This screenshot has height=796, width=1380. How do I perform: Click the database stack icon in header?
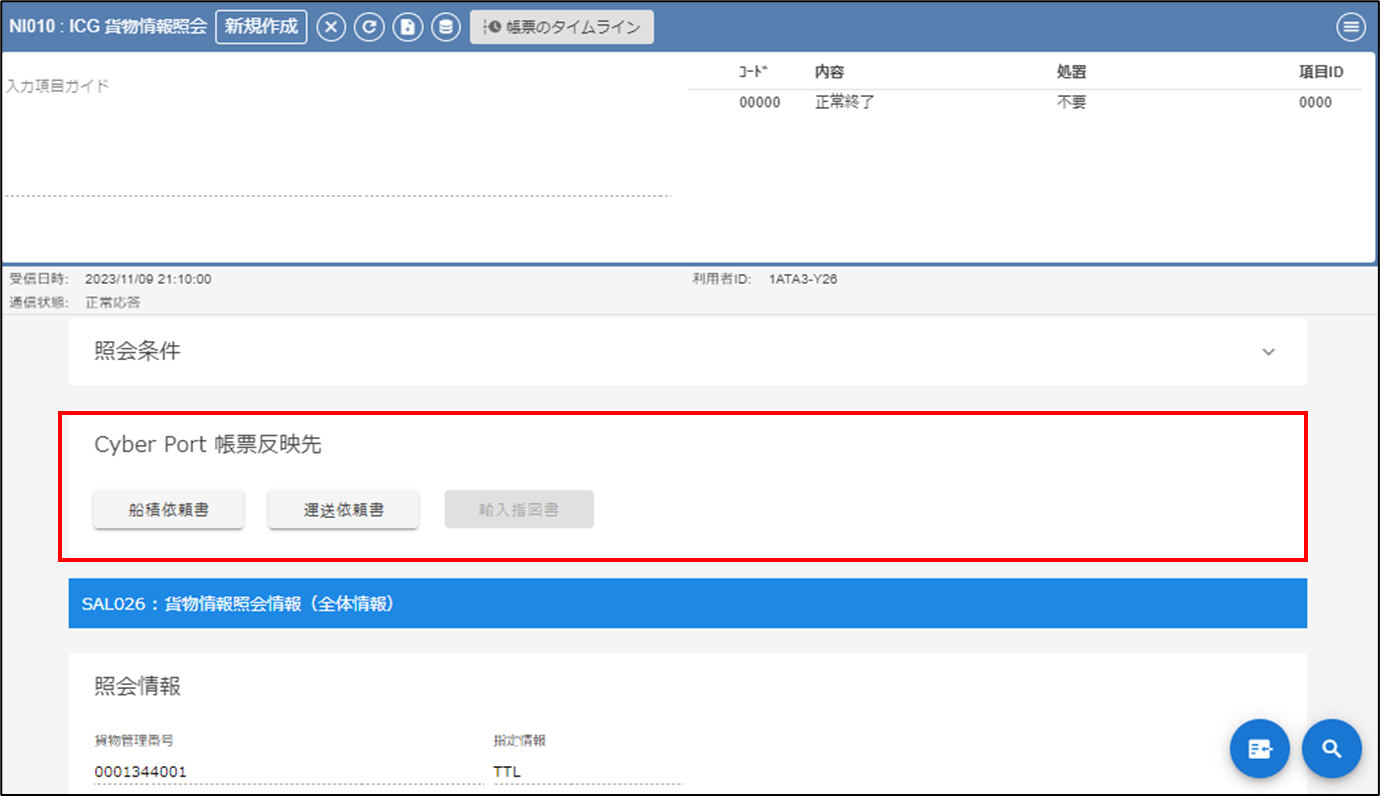446,27
